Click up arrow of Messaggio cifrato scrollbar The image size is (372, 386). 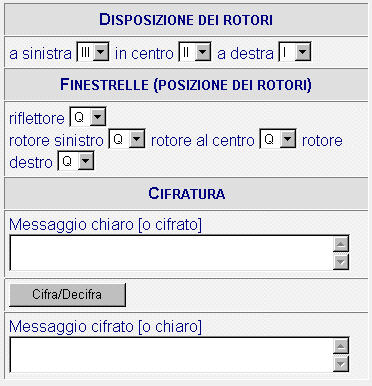pos(341,346)
